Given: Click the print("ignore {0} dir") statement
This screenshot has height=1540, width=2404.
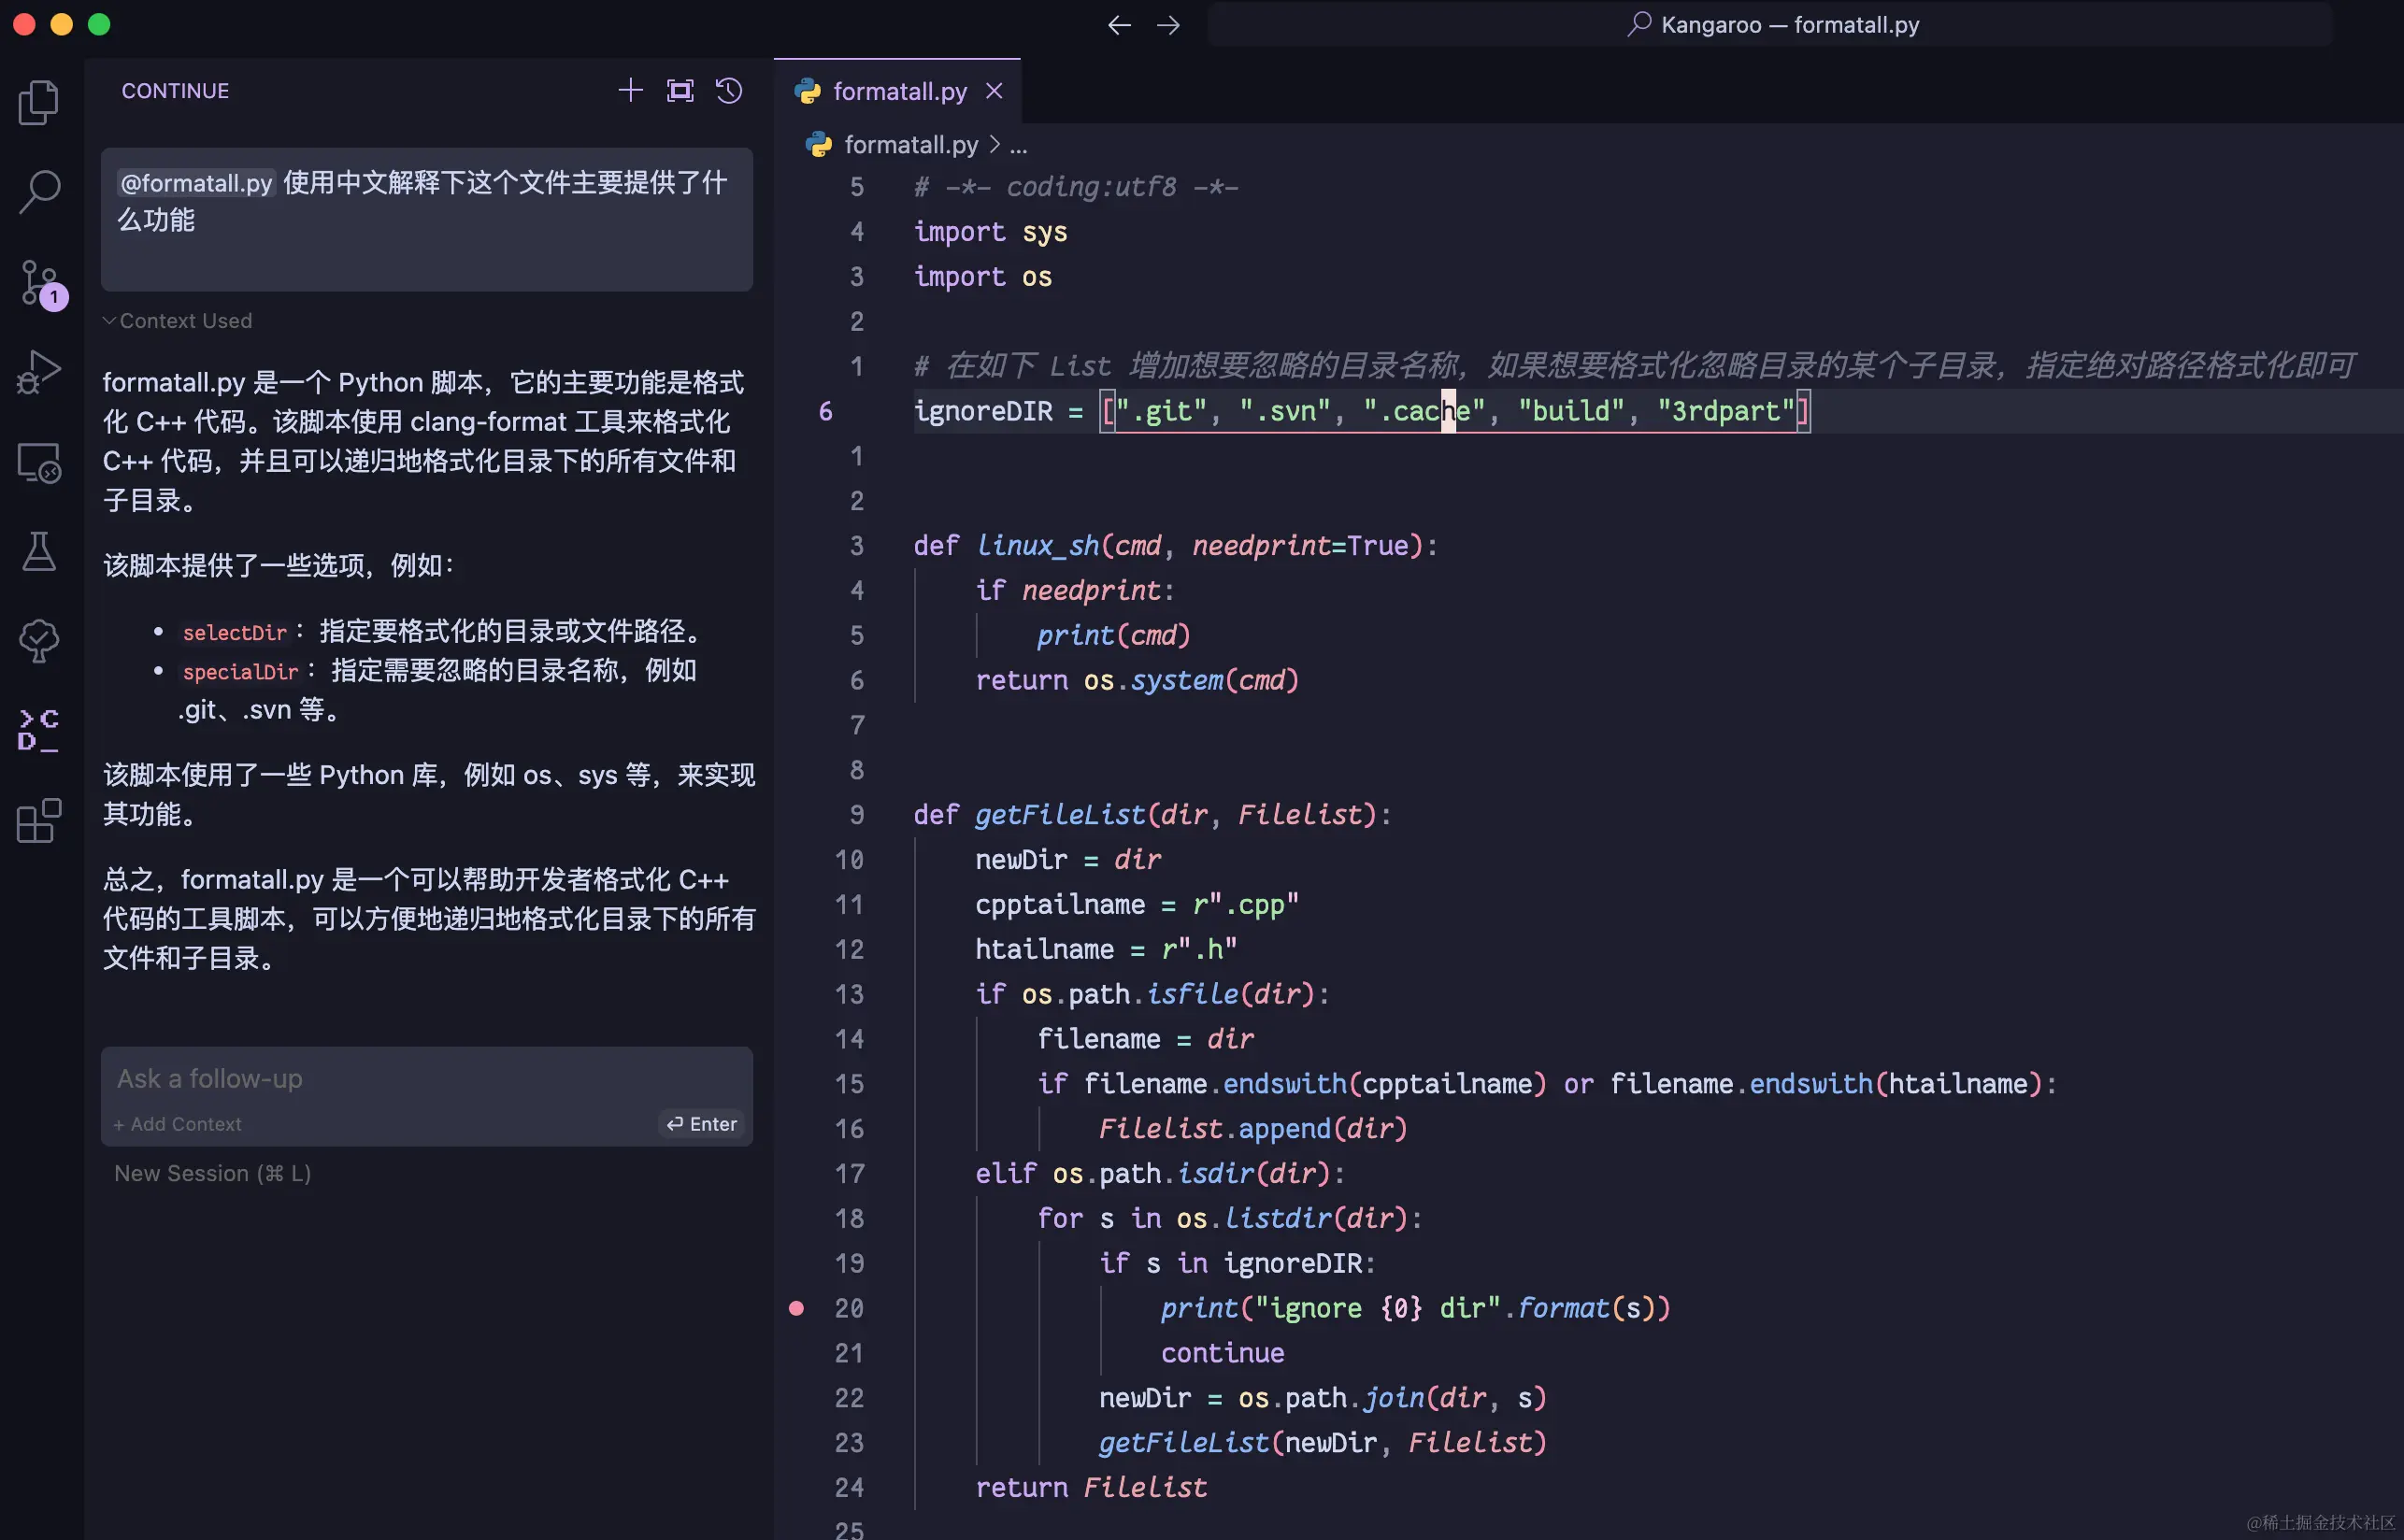Looking at the screenshot, I should click(x=1415, y=1308).
